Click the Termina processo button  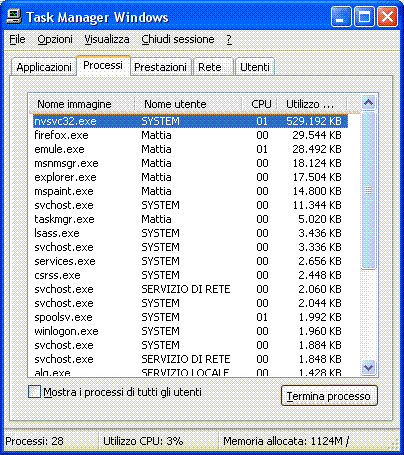coord(329,396)
